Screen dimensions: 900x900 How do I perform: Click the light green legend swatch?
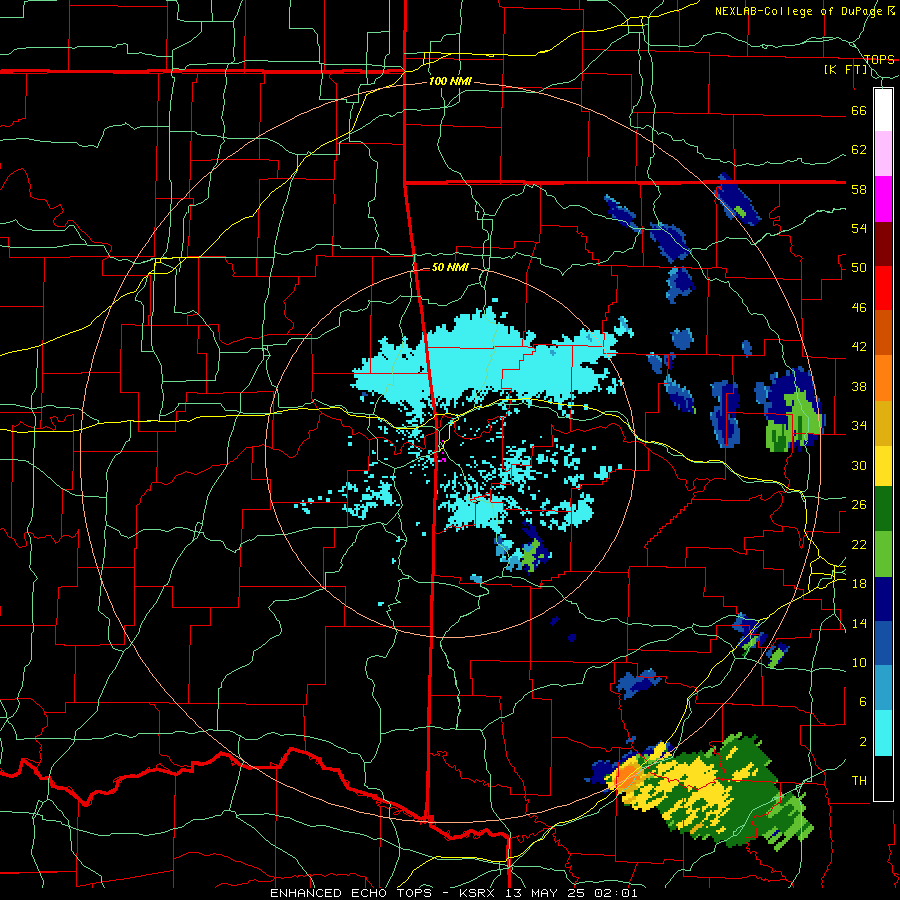tap(883, 553)
